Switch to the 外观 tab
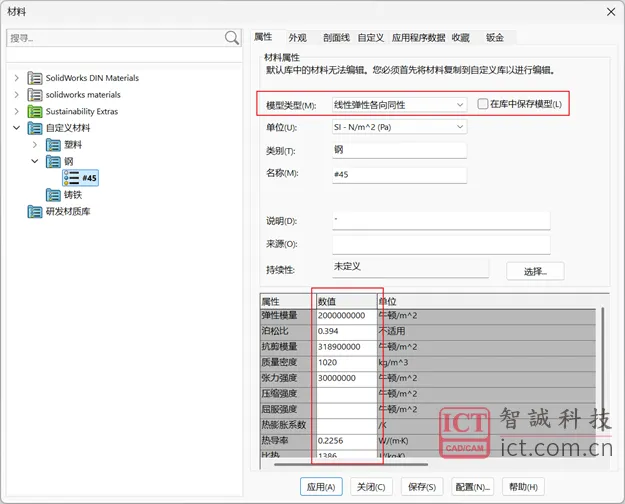The width and height of the screenshot is (625, 504). (x=298, y=38)
